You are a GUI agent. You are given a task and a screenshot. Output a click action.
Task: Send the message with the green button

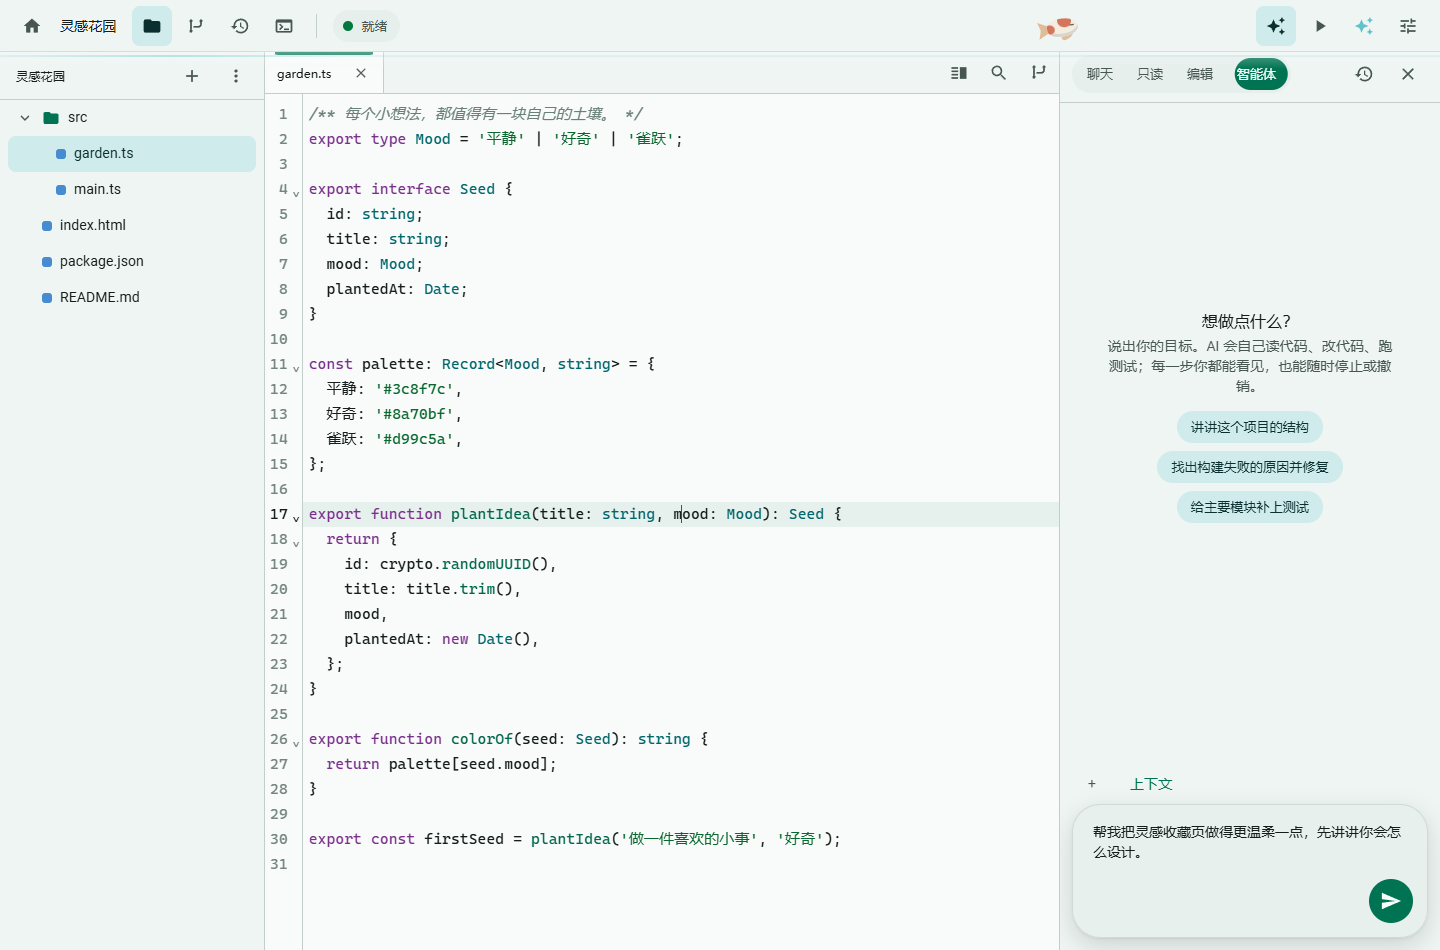tap(1391, 901)
